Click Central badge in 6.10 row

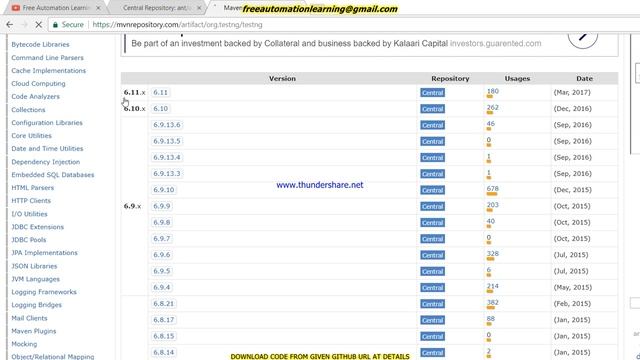click(x=433, y=109)
